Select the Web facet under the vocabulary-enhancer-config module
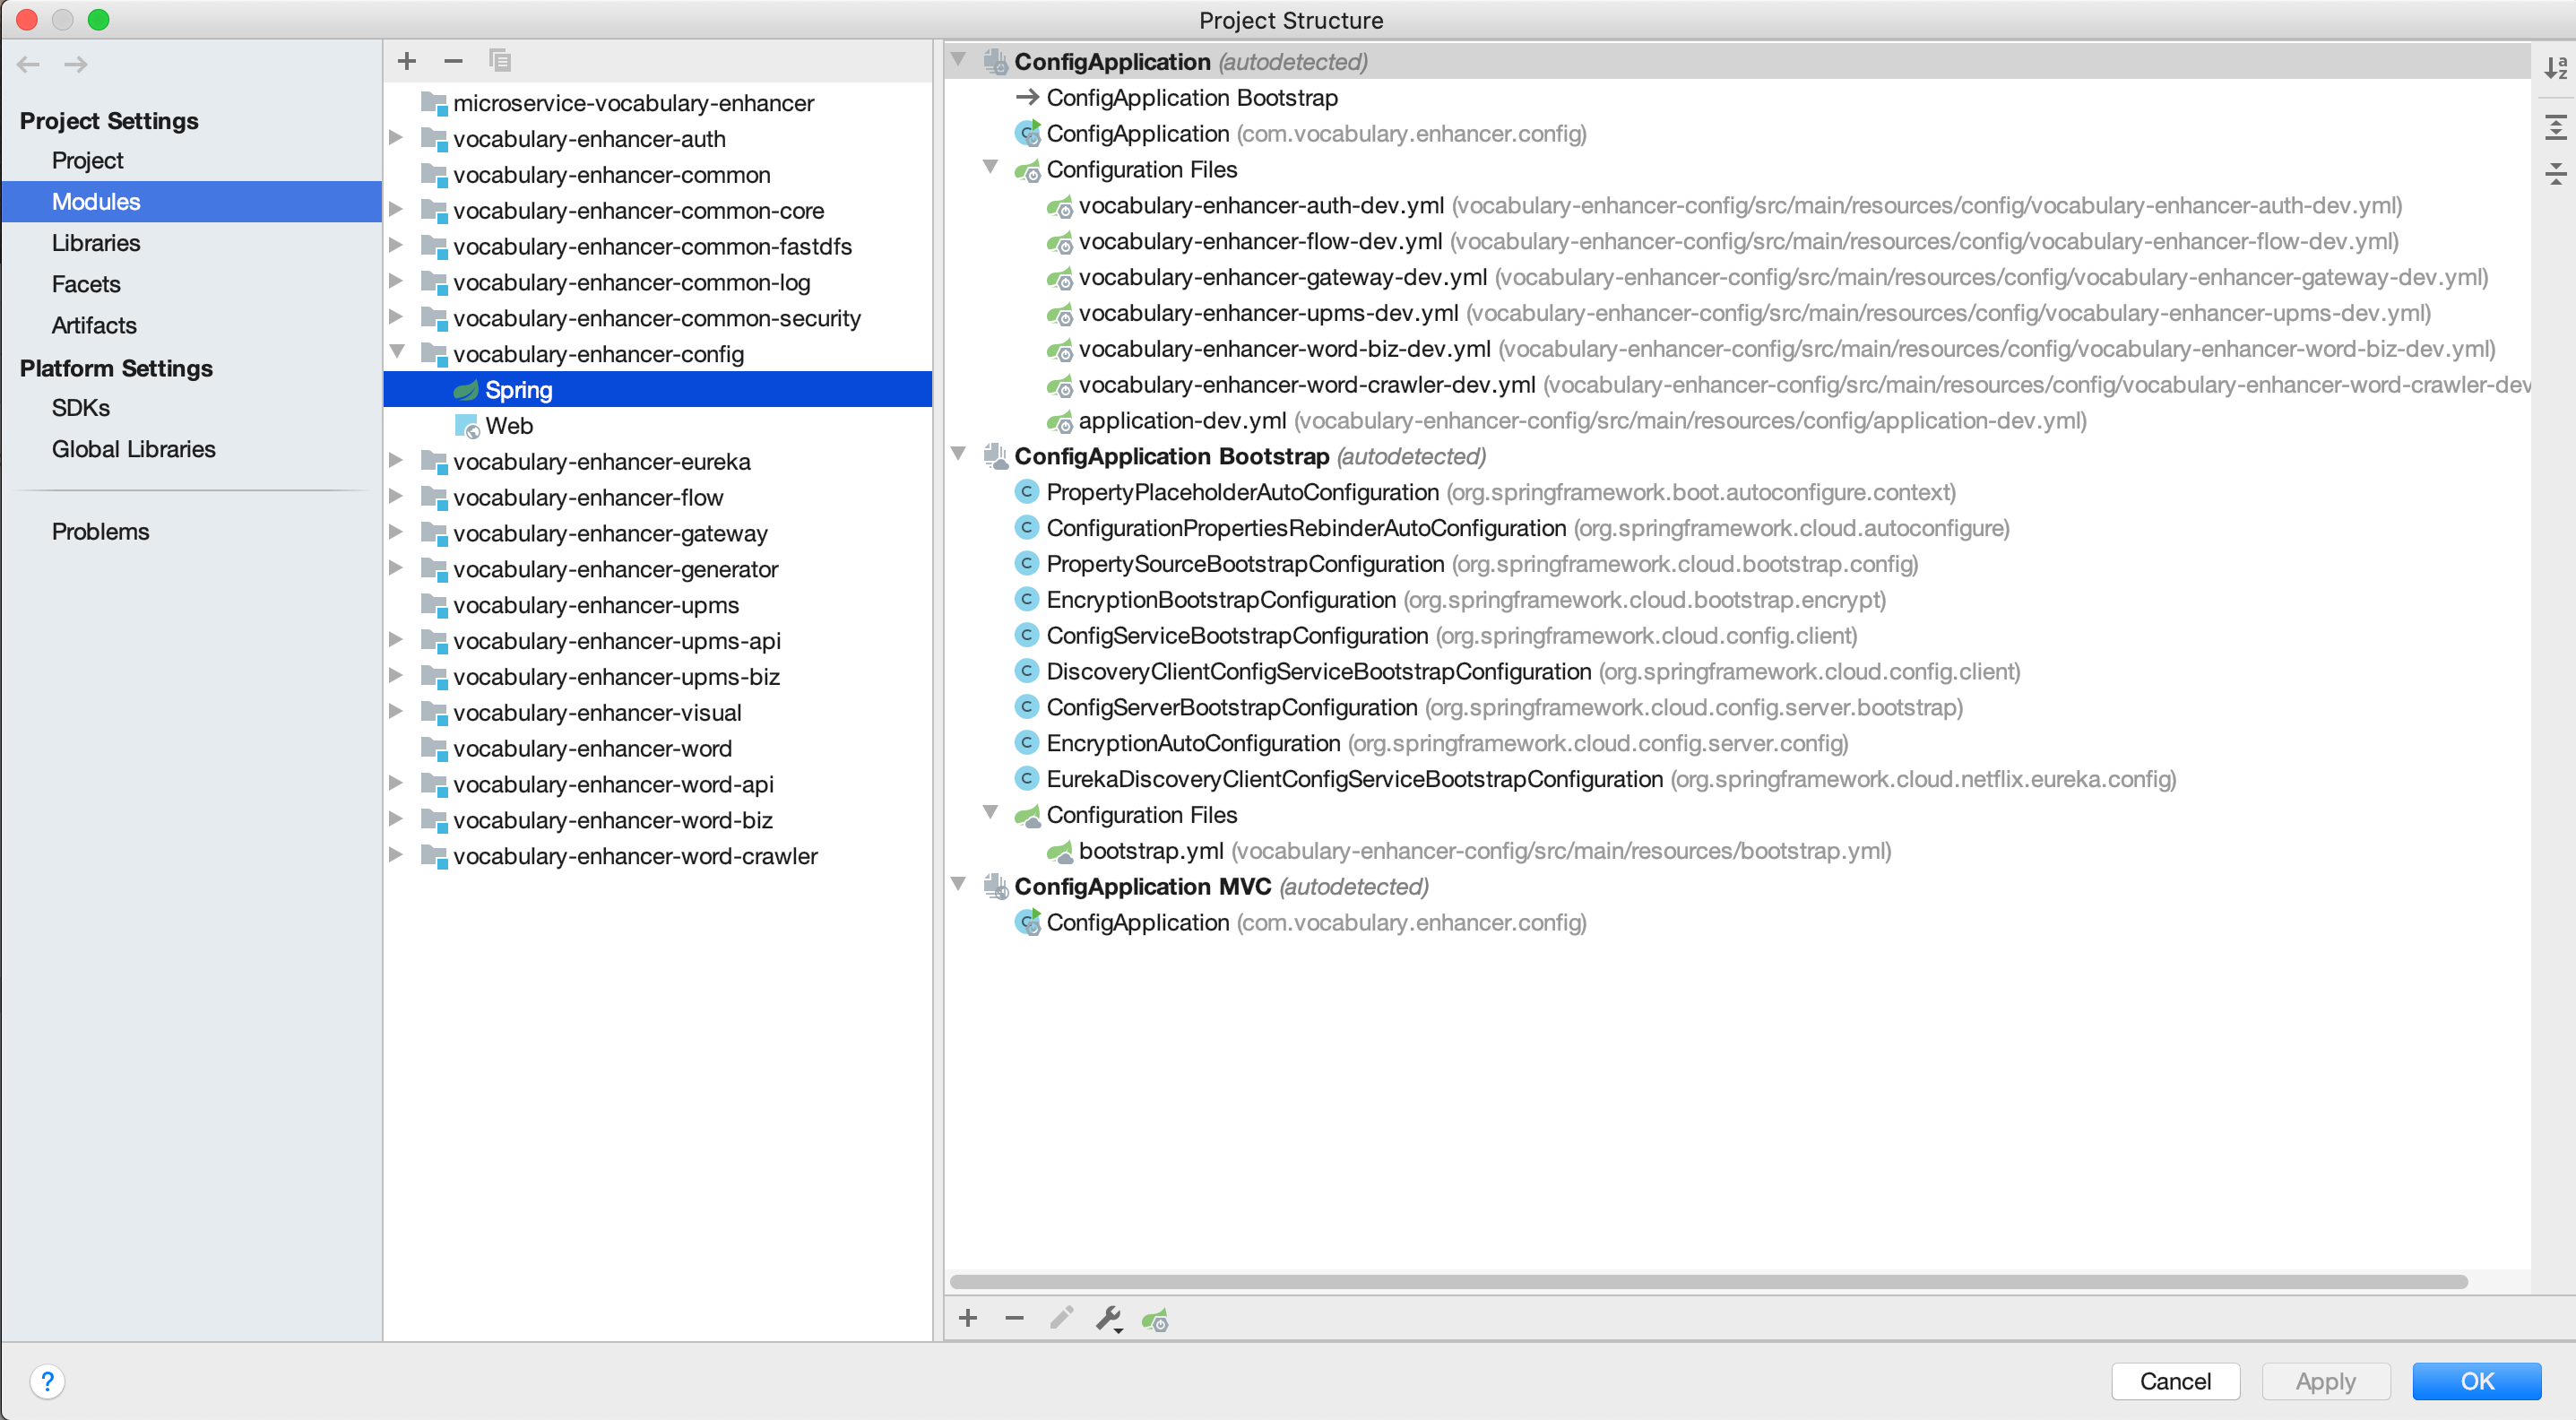 tap(509, 426)
